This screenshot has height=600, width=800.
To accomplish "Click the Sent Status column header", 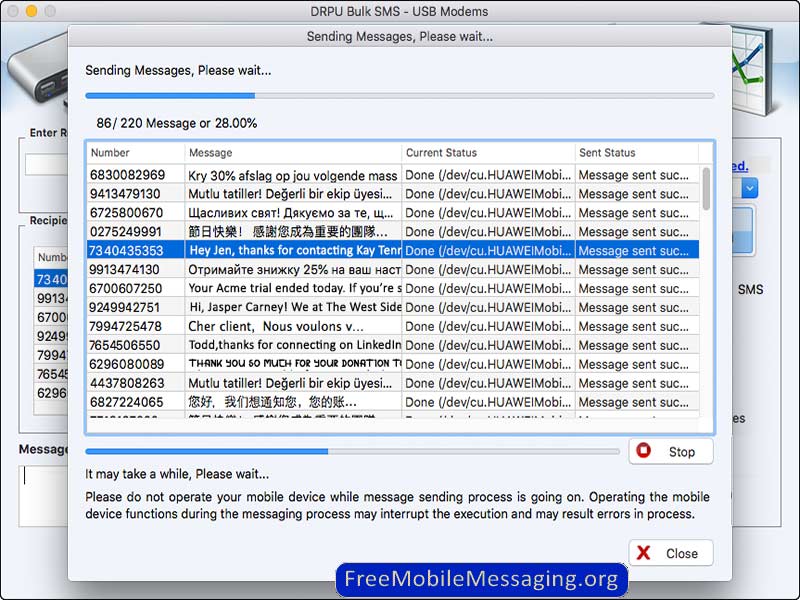I will click(636, 153).
